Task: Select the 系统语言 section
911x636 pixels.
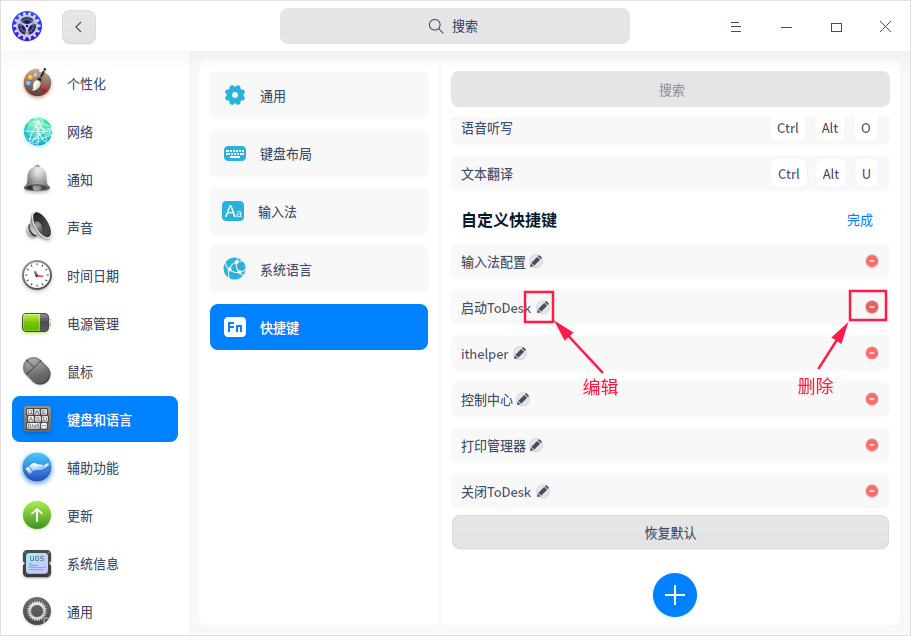Action: tap(318, 269)
